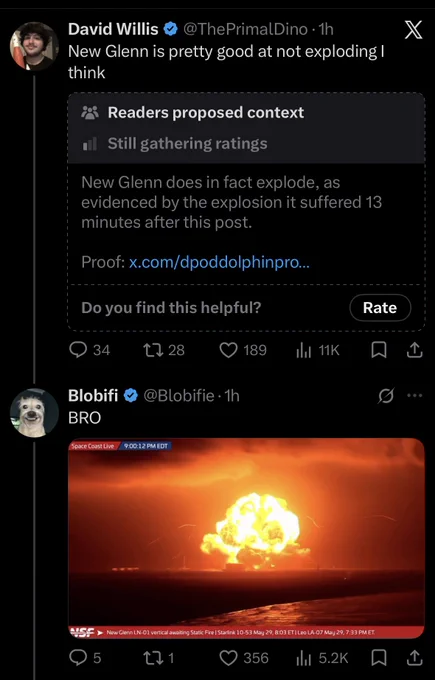Share Blobifi's BRO reply

click(414, 658)
